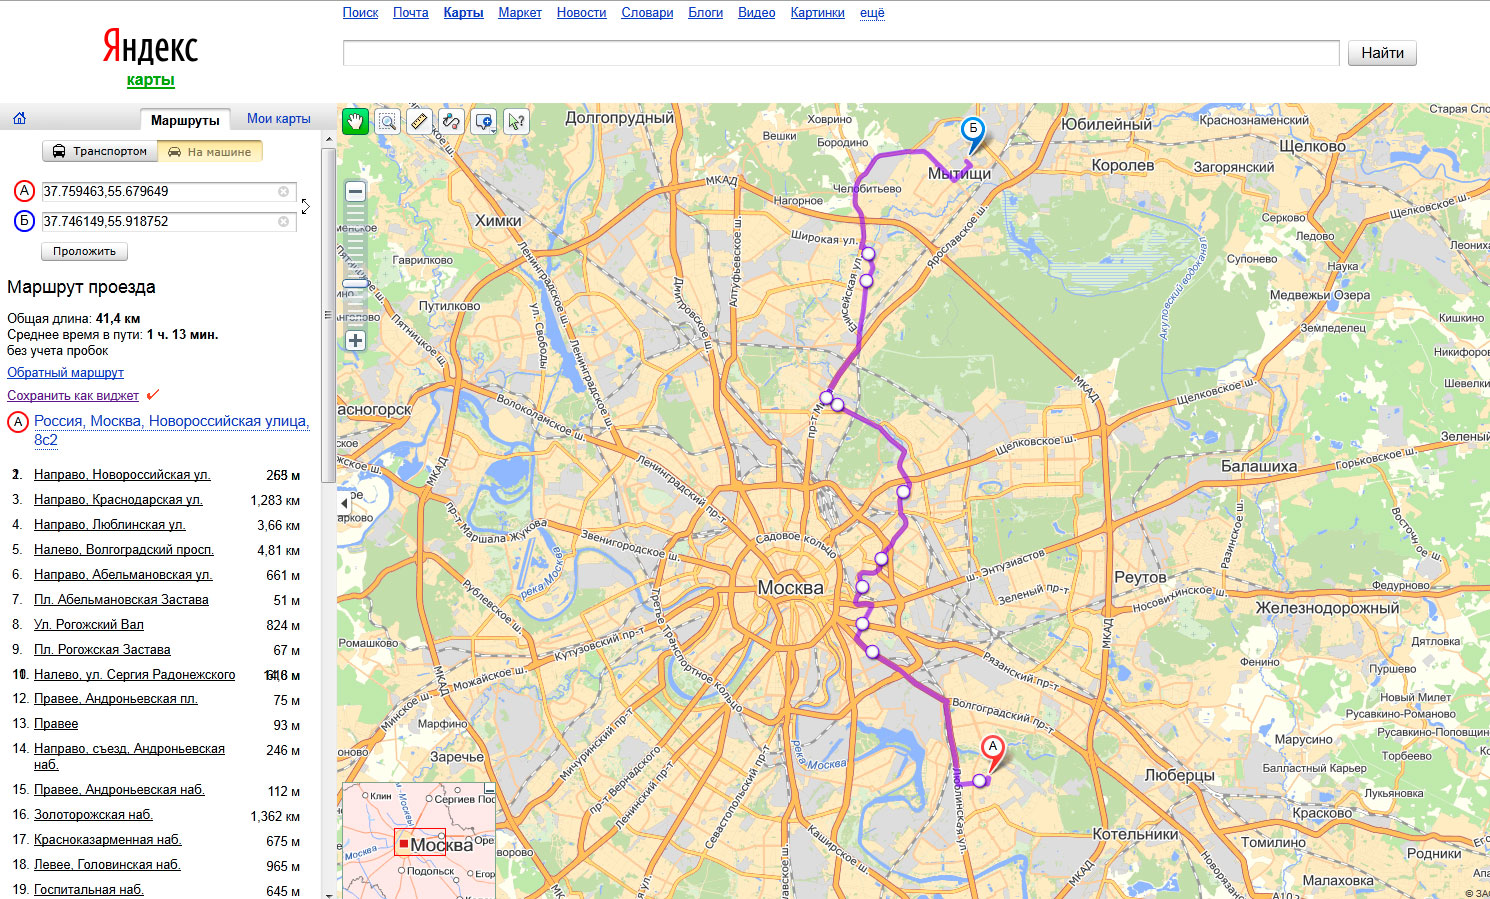The image size is (1490, 899).
Task: Open the add placemark tool
Action: point(484,121)
